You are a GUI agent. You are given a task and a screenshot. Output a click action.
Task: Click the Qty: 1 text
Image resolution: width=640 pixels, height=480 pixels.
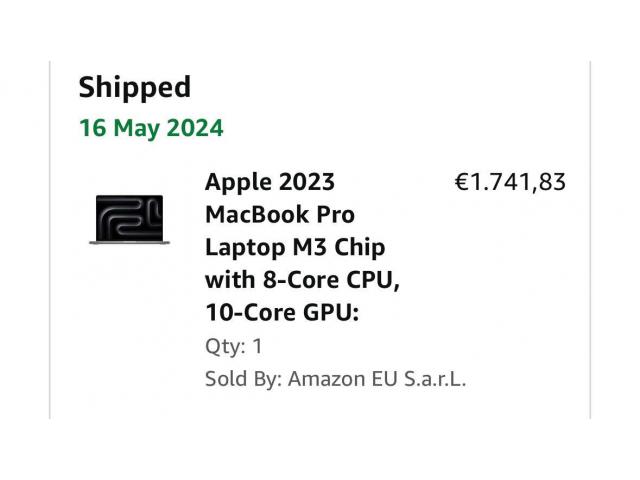234,346
